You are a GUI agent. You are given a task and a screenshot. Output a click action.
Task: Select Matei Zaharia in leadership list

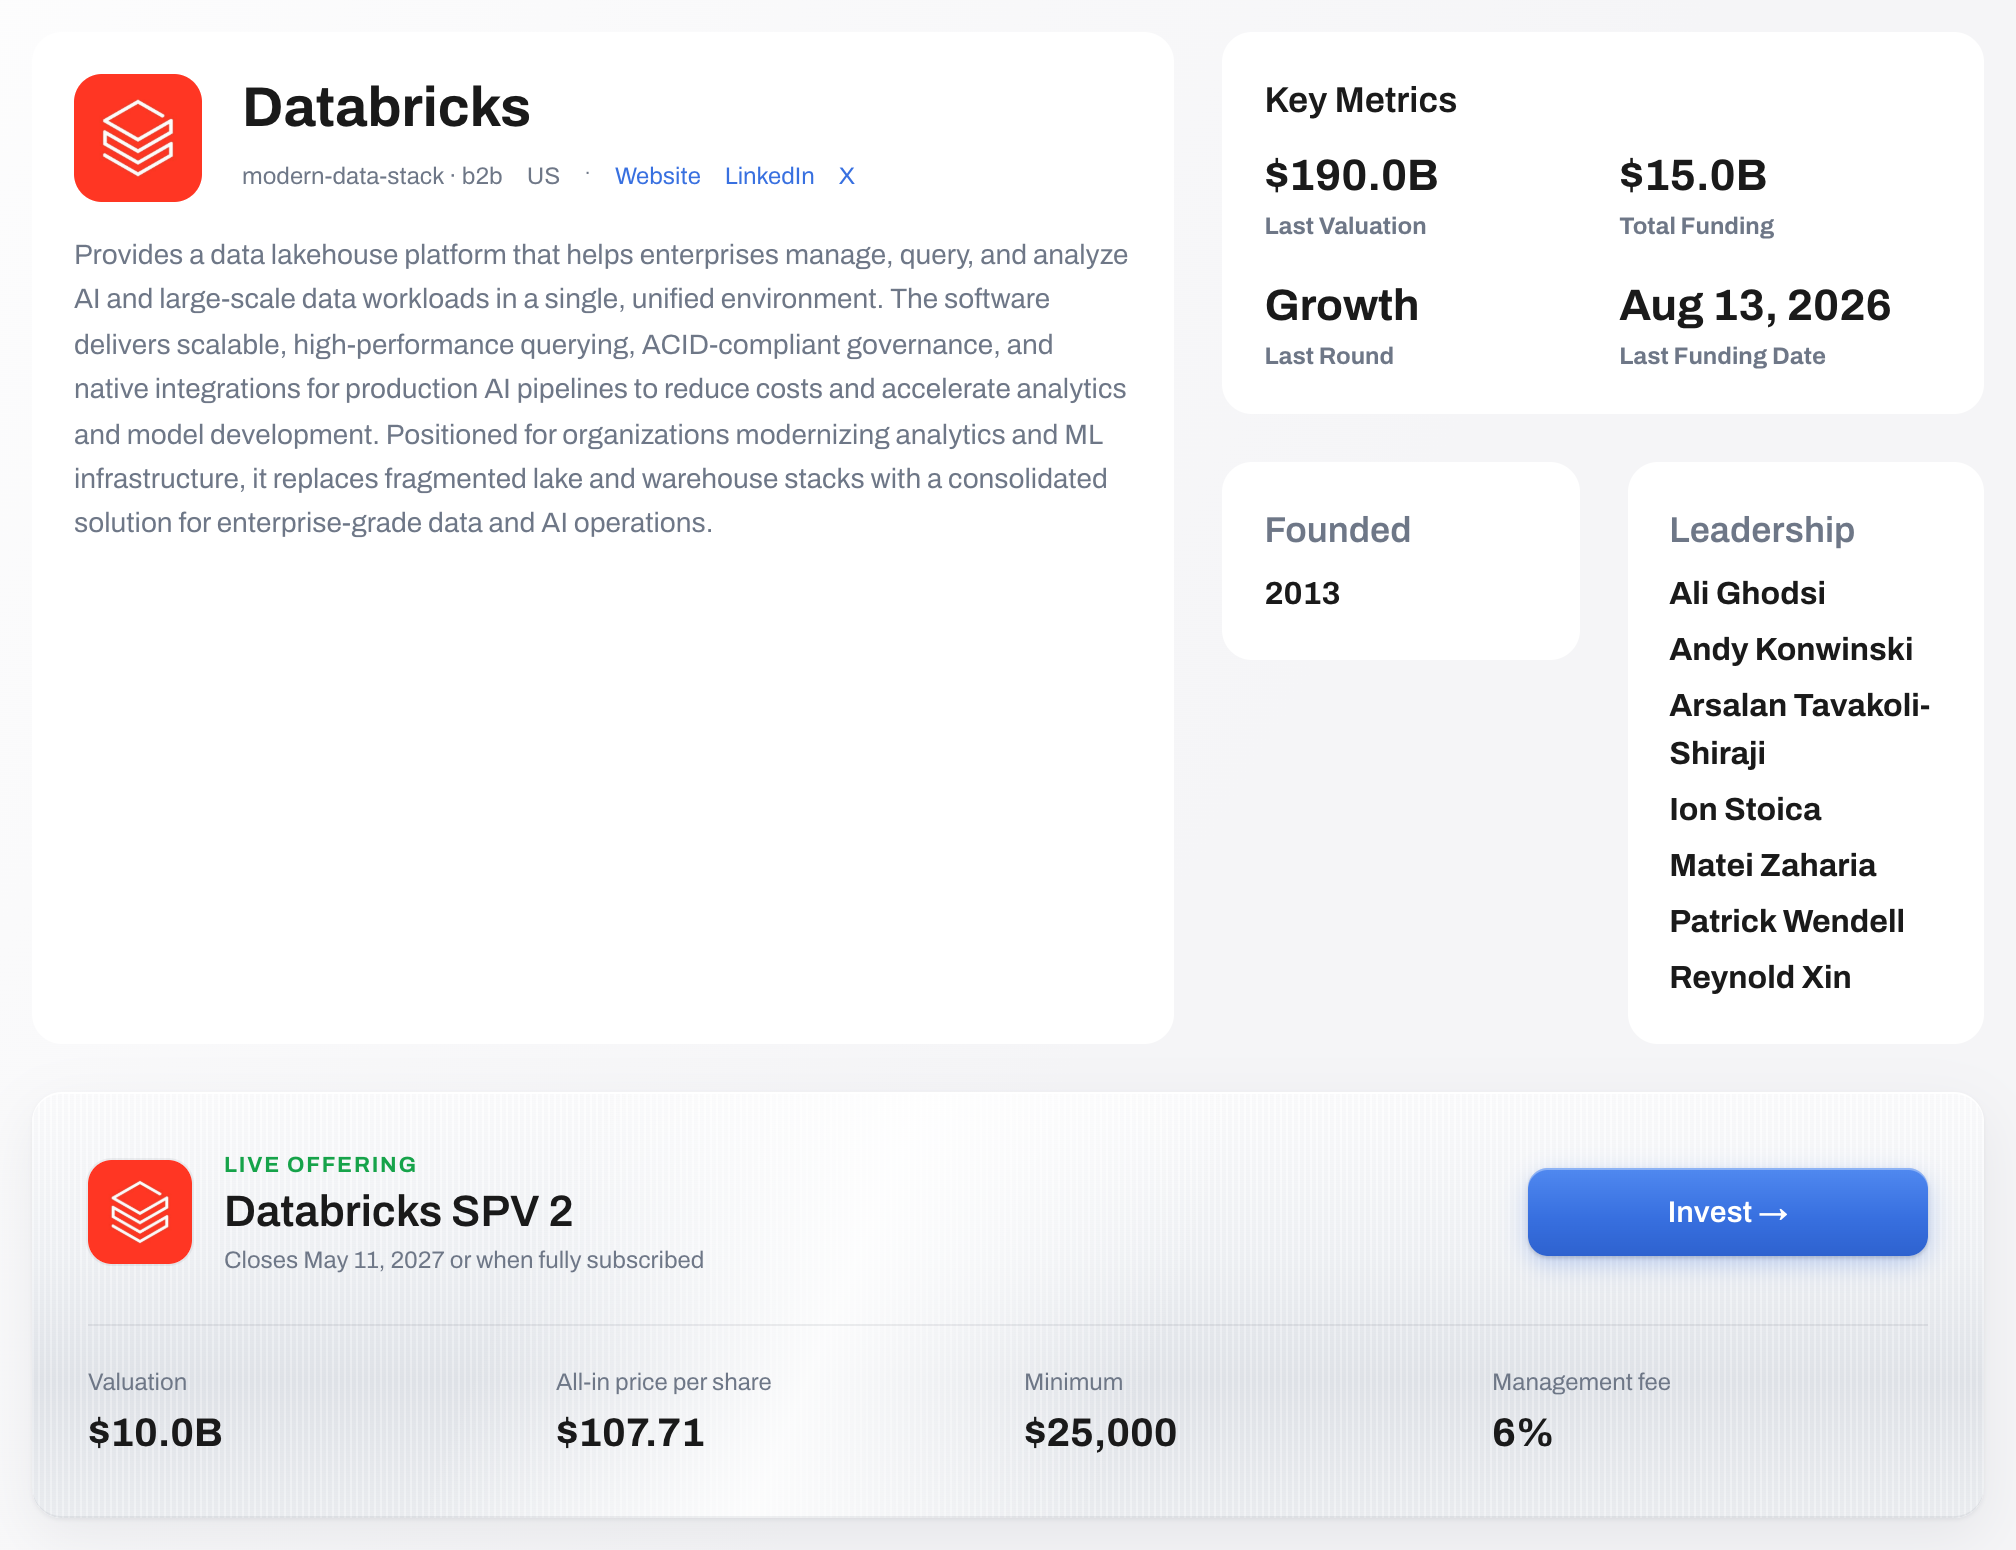[1772, 865]
